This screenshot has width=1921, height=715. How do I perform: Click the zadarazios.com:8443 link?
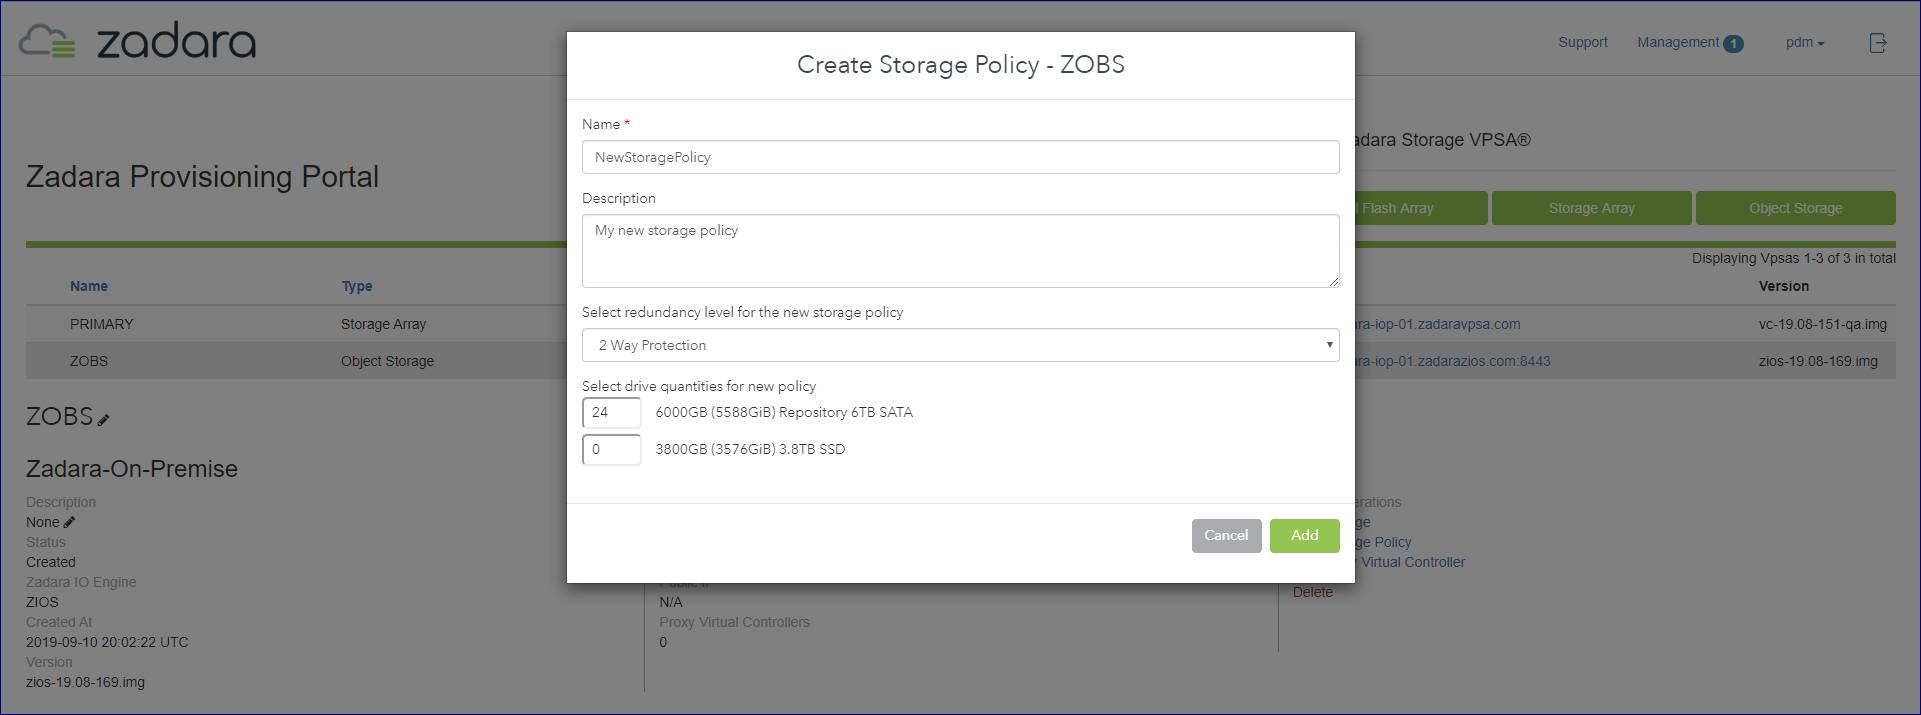[1453, 361]
